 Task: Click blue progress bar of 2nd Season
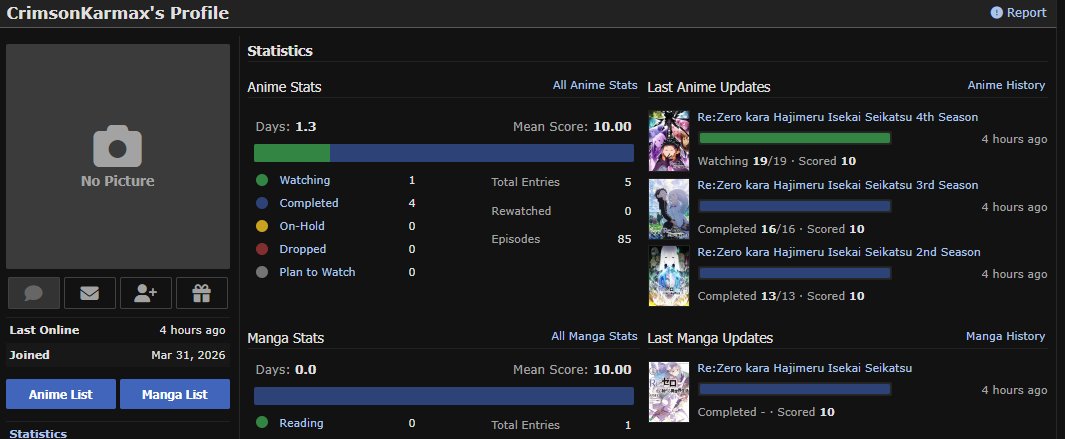click(795, 273)
